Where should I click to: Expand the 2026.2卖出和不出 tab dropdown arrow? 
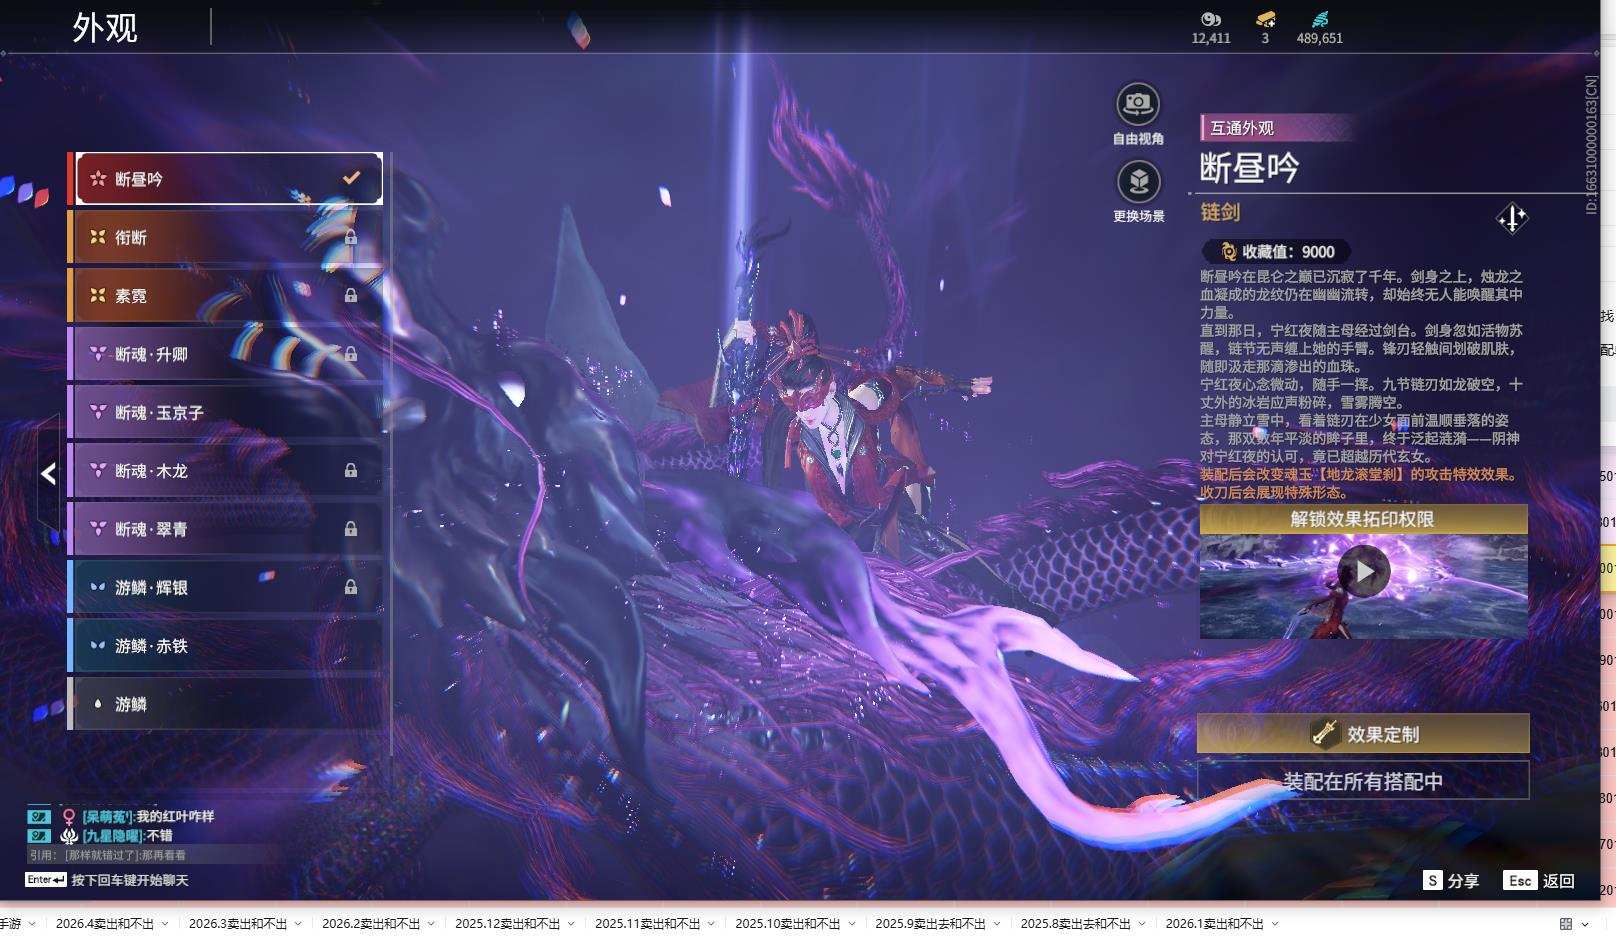point(430,924)
